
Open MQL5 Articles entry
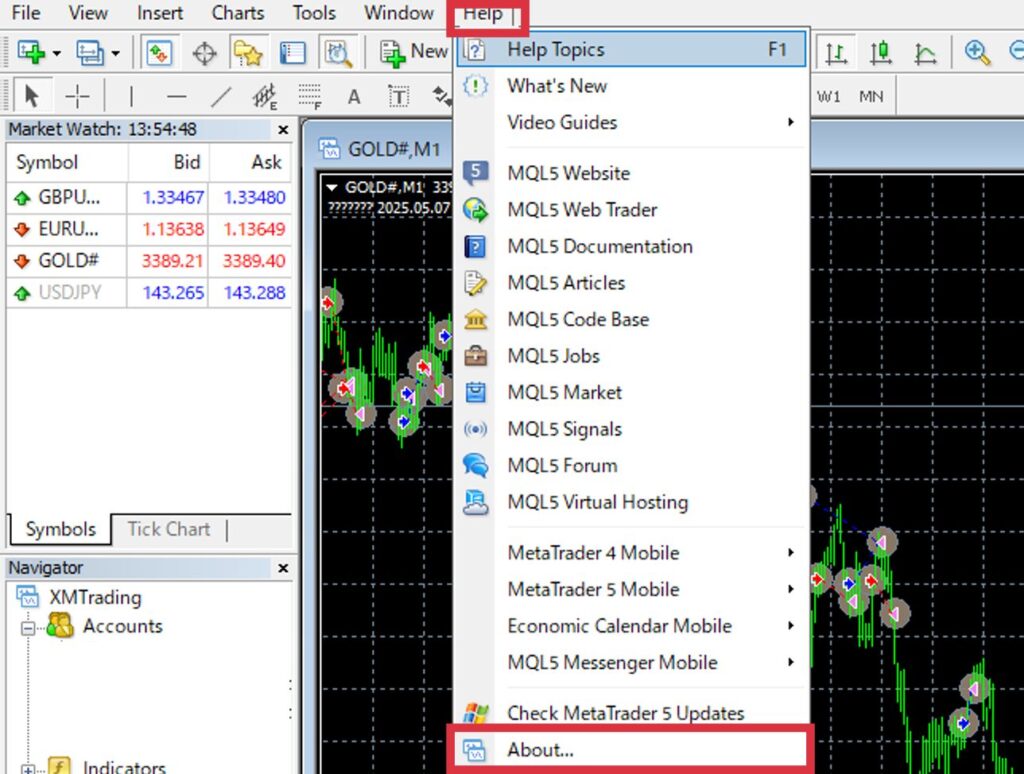(632, 283)
